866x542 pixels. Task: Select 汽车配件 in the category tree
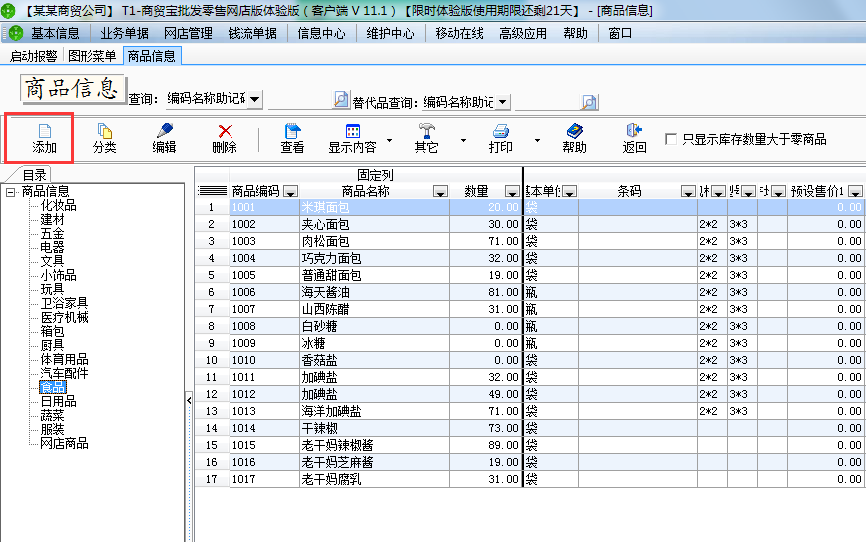tap(65, 373)
